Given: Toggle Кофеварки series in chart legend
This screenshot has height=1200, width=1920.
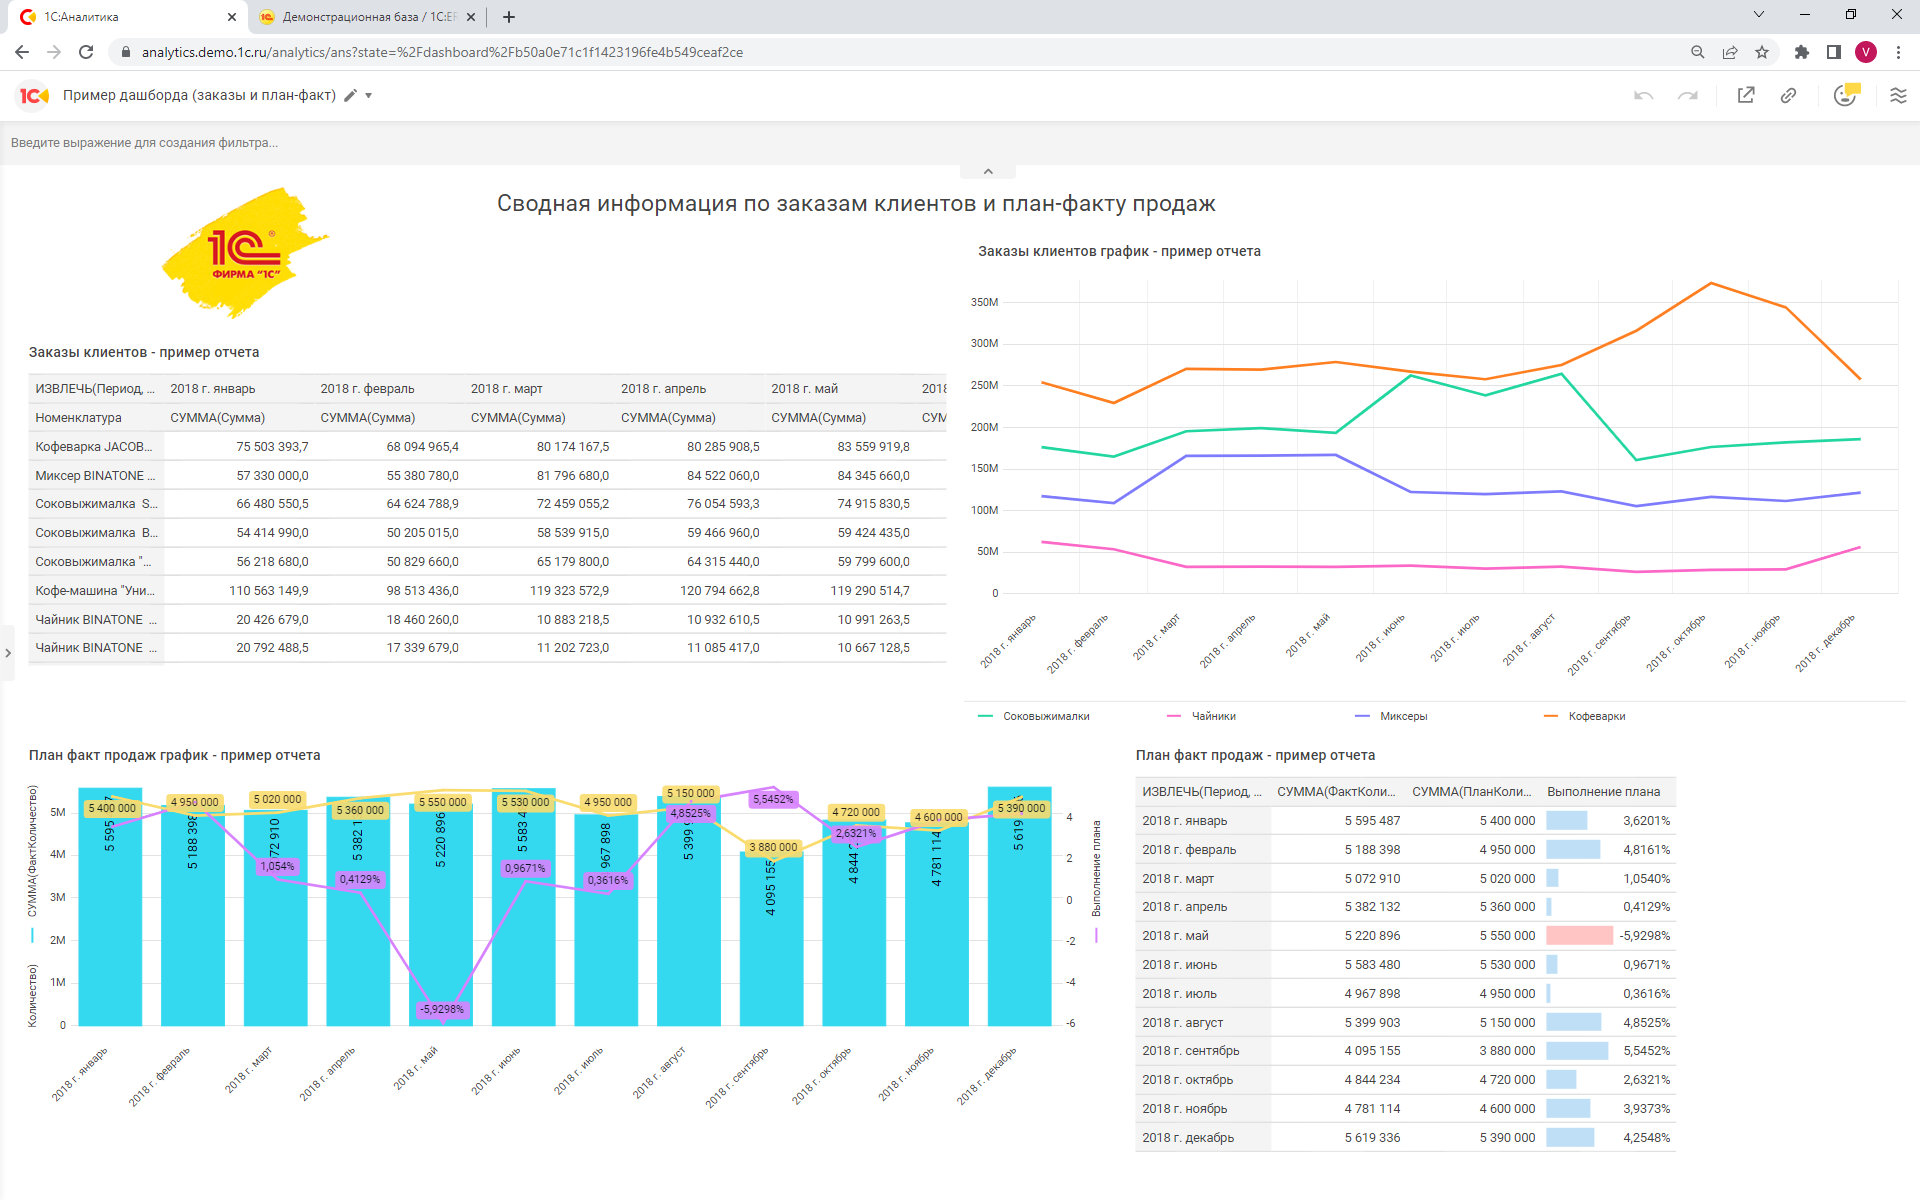Looking at the screenshot, I should [1596, 716].
